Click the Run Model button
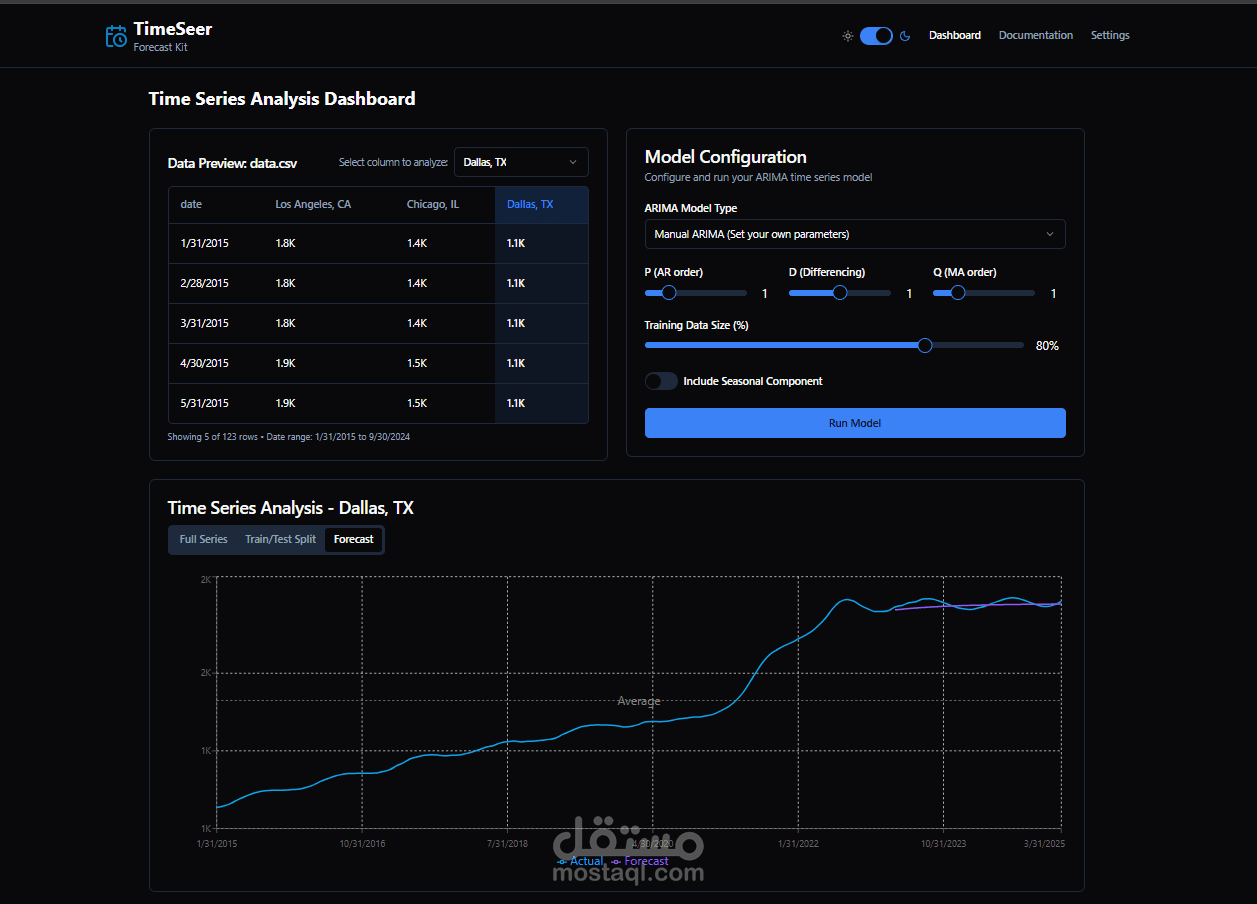 (855, 423)
